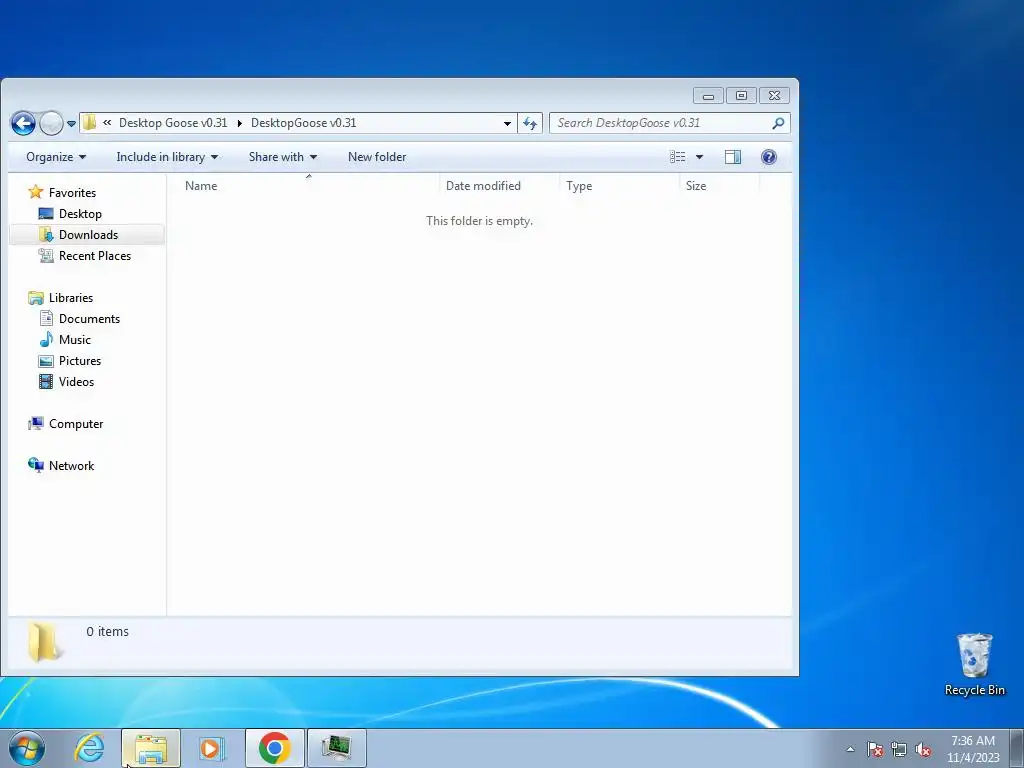Open Pictures library
Viewport: 1024px width, 768px height.
pos(80,360)
